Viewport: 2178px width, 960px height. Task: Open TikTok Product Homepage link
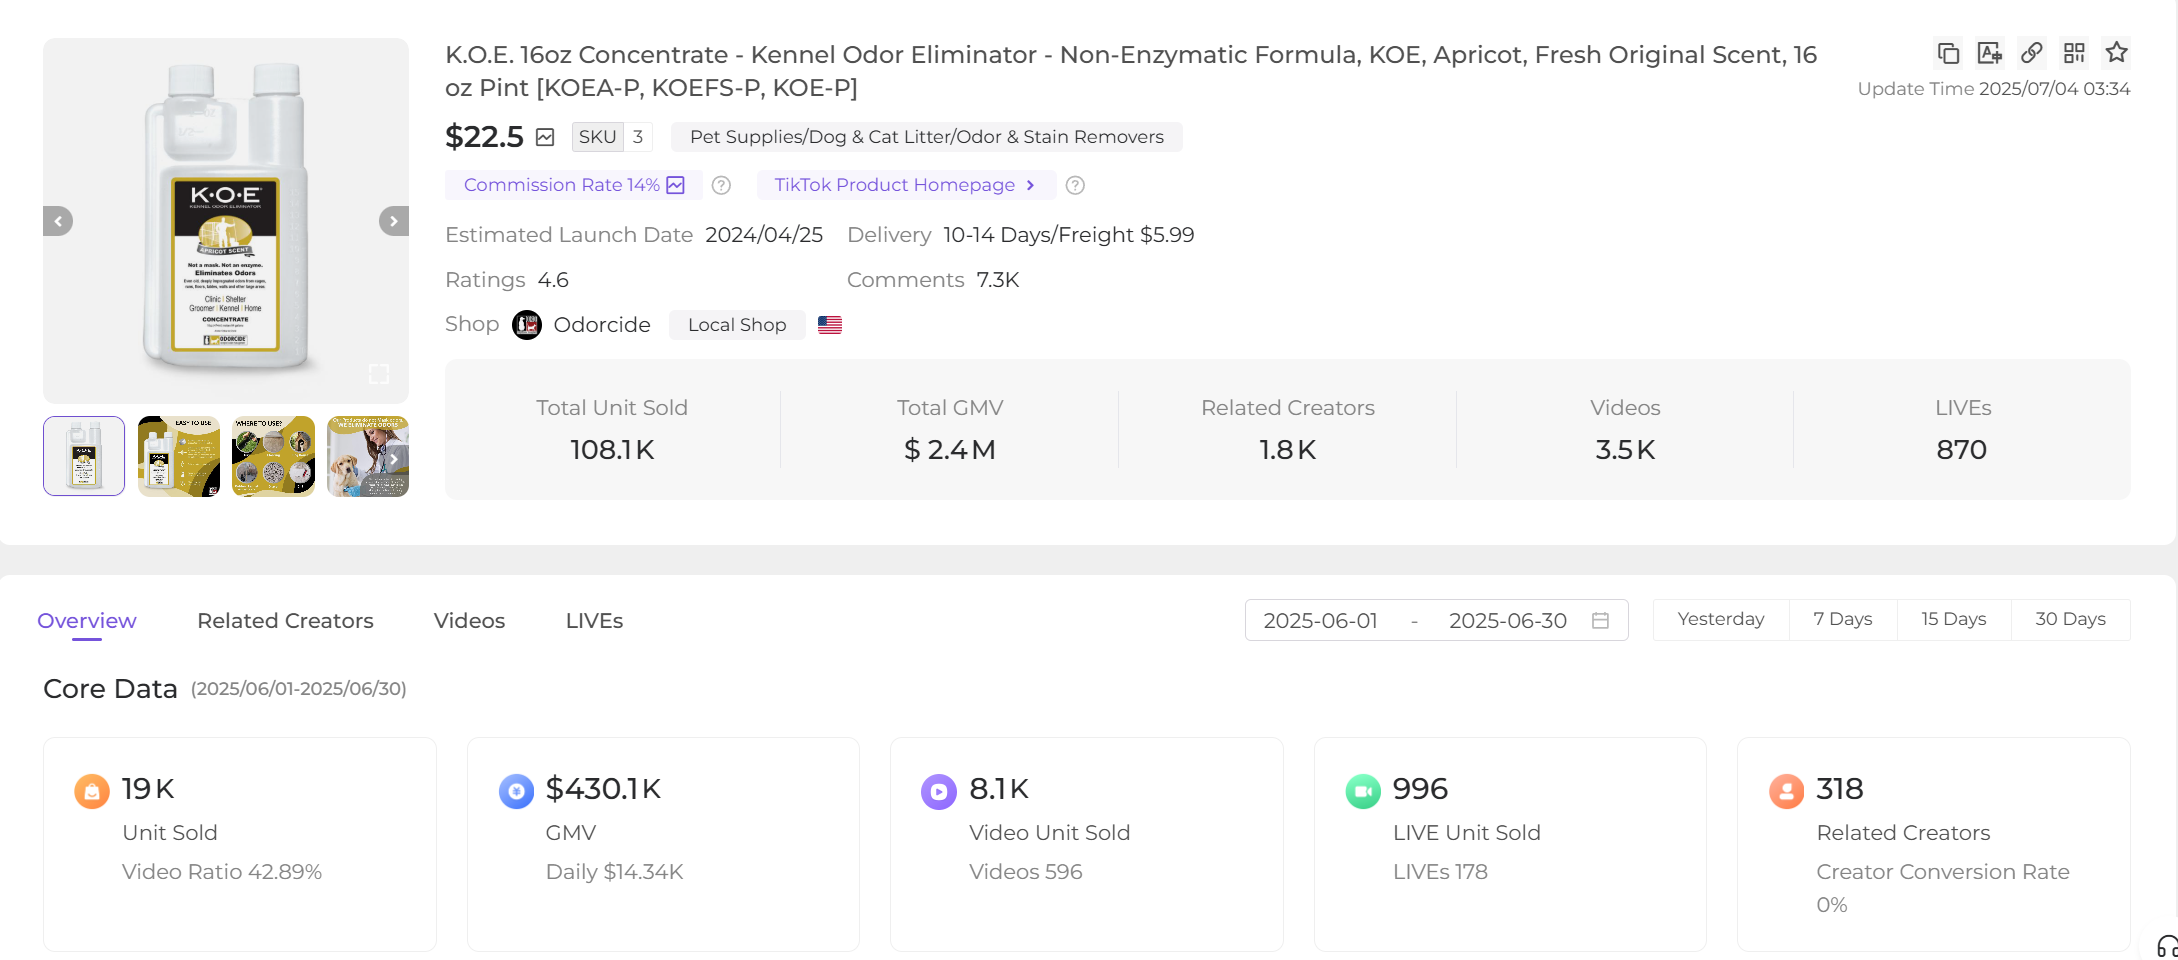coord(905,185)
